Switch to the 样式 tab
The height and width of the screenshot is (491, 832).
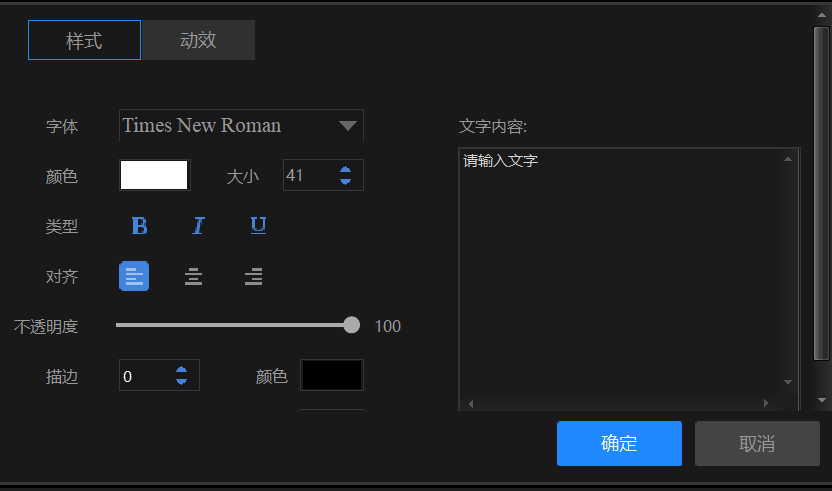click(x=84, y=41)
